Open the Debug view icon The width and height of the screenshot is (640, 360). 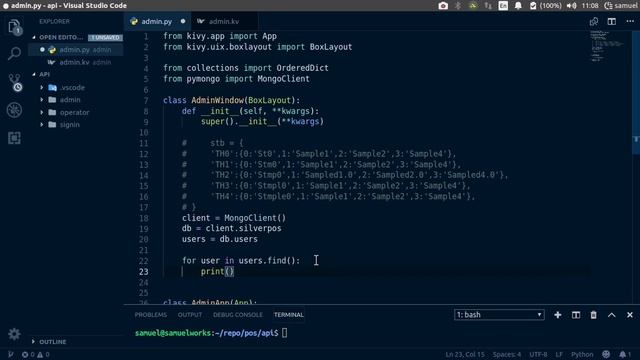14,110
